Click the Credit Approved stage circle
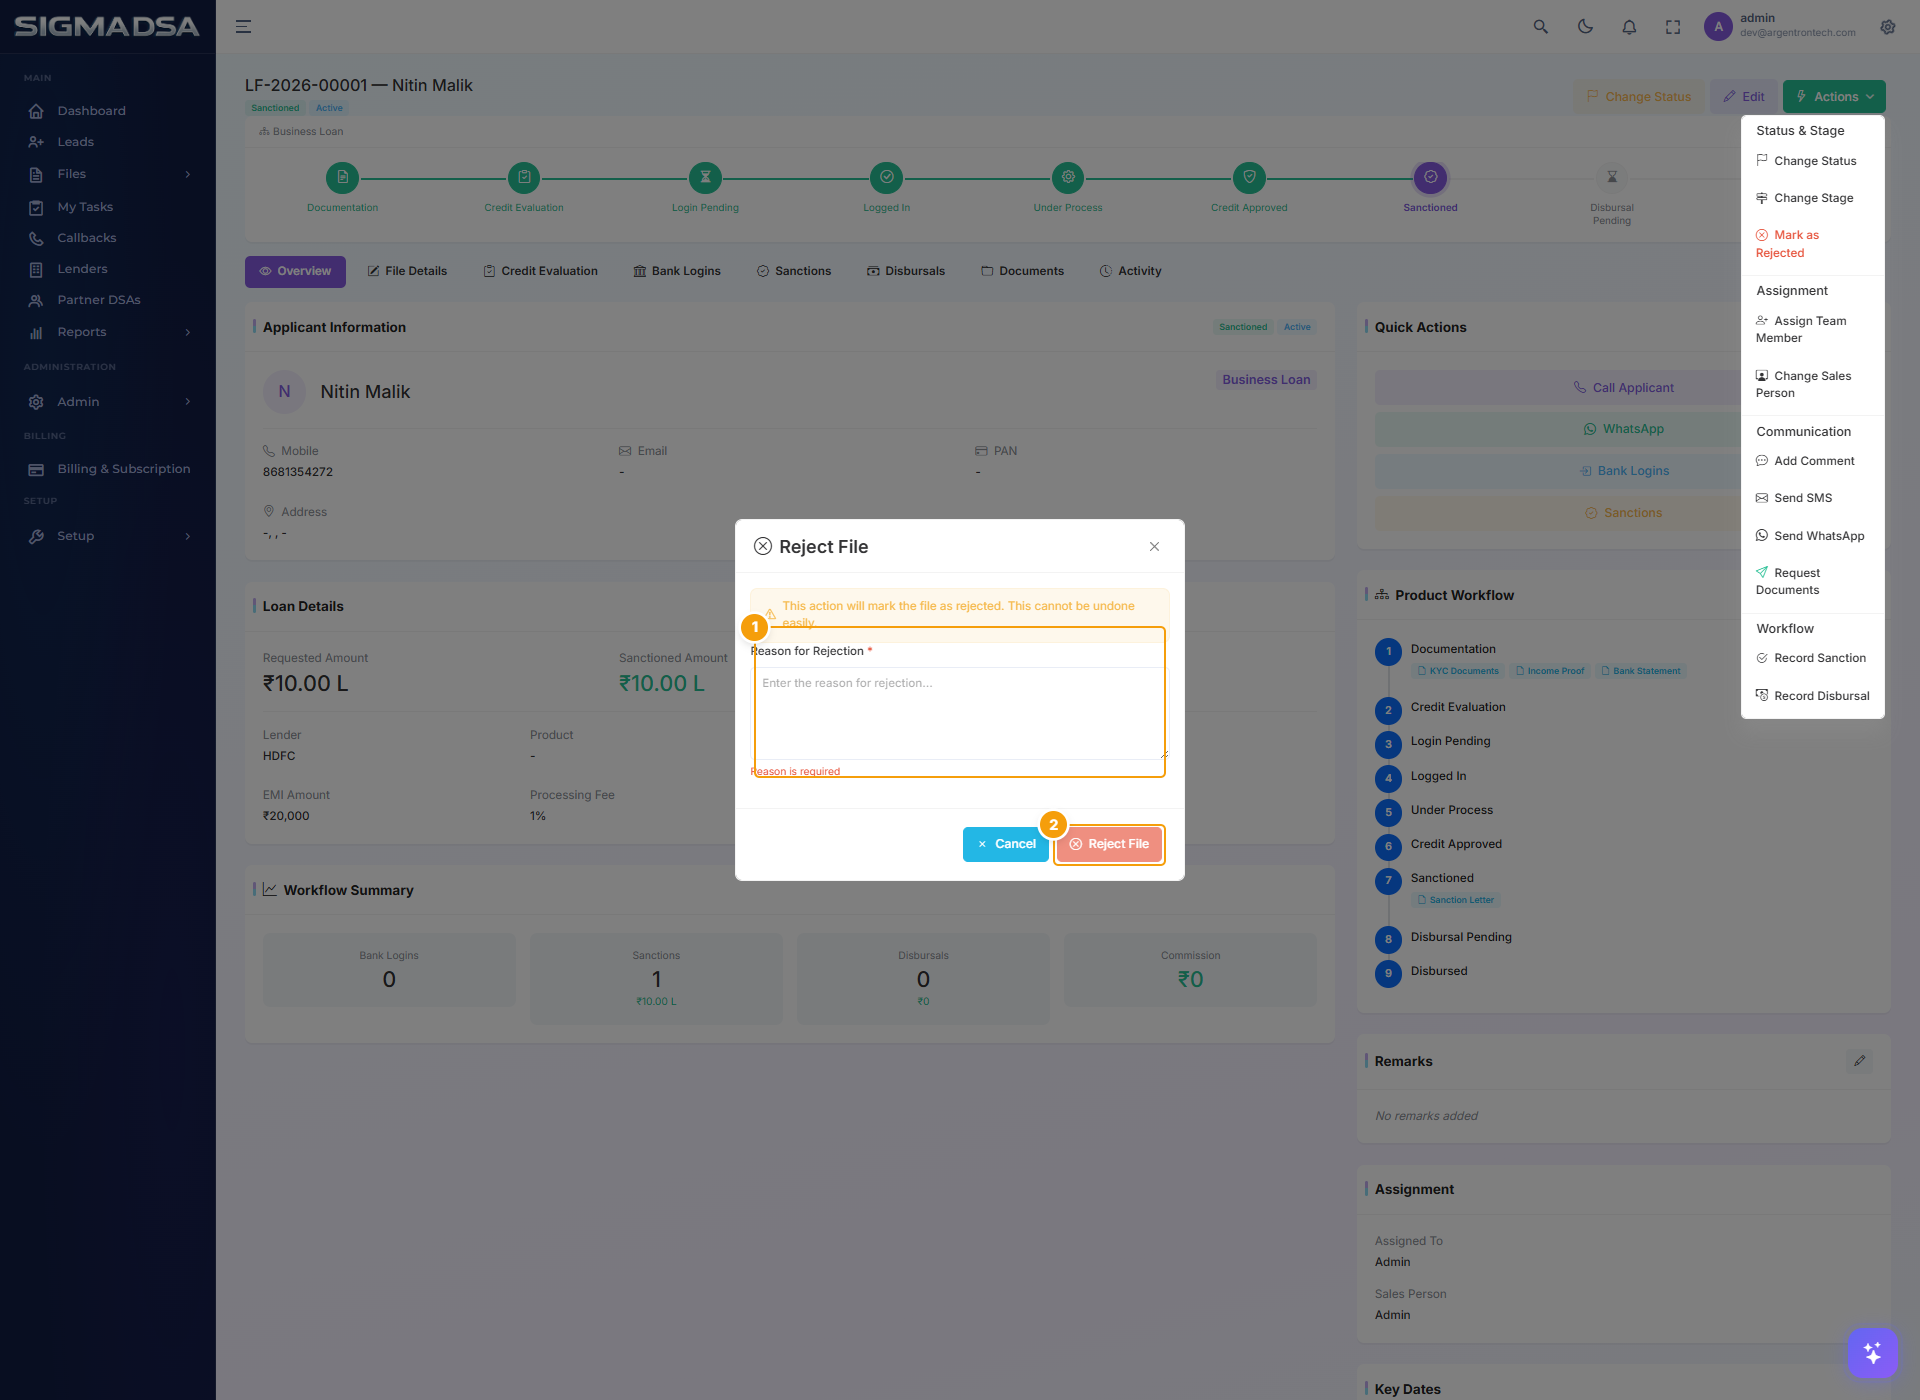This screenshot has height=1400, width=1920. [1249, 177]
